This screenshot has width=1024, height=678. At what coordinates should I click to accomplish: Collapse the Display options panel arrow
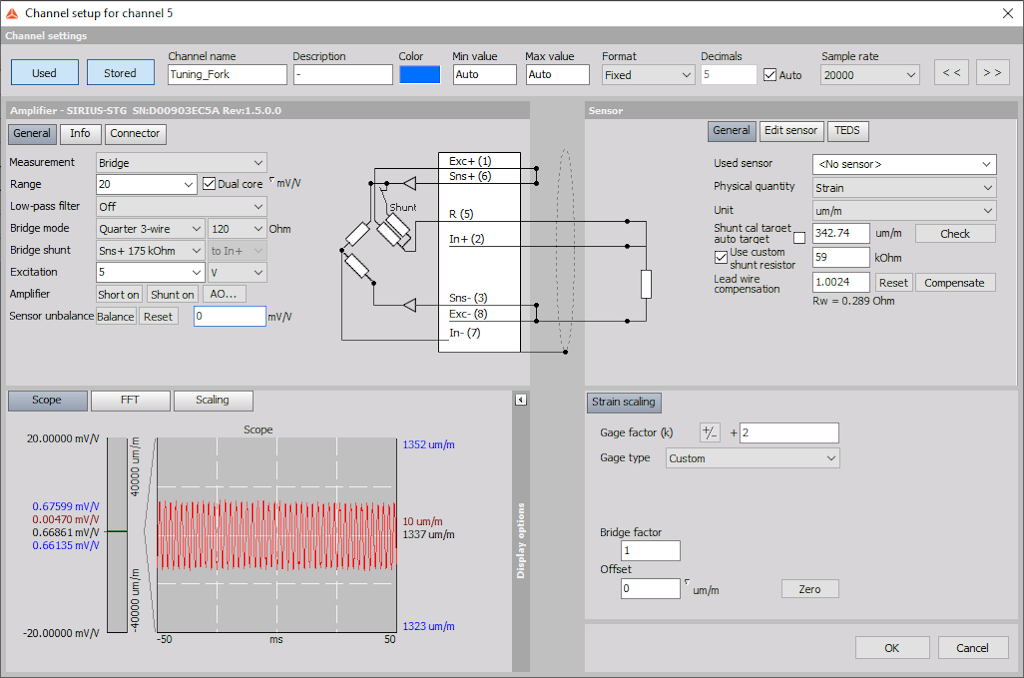(x=520, y=400)
